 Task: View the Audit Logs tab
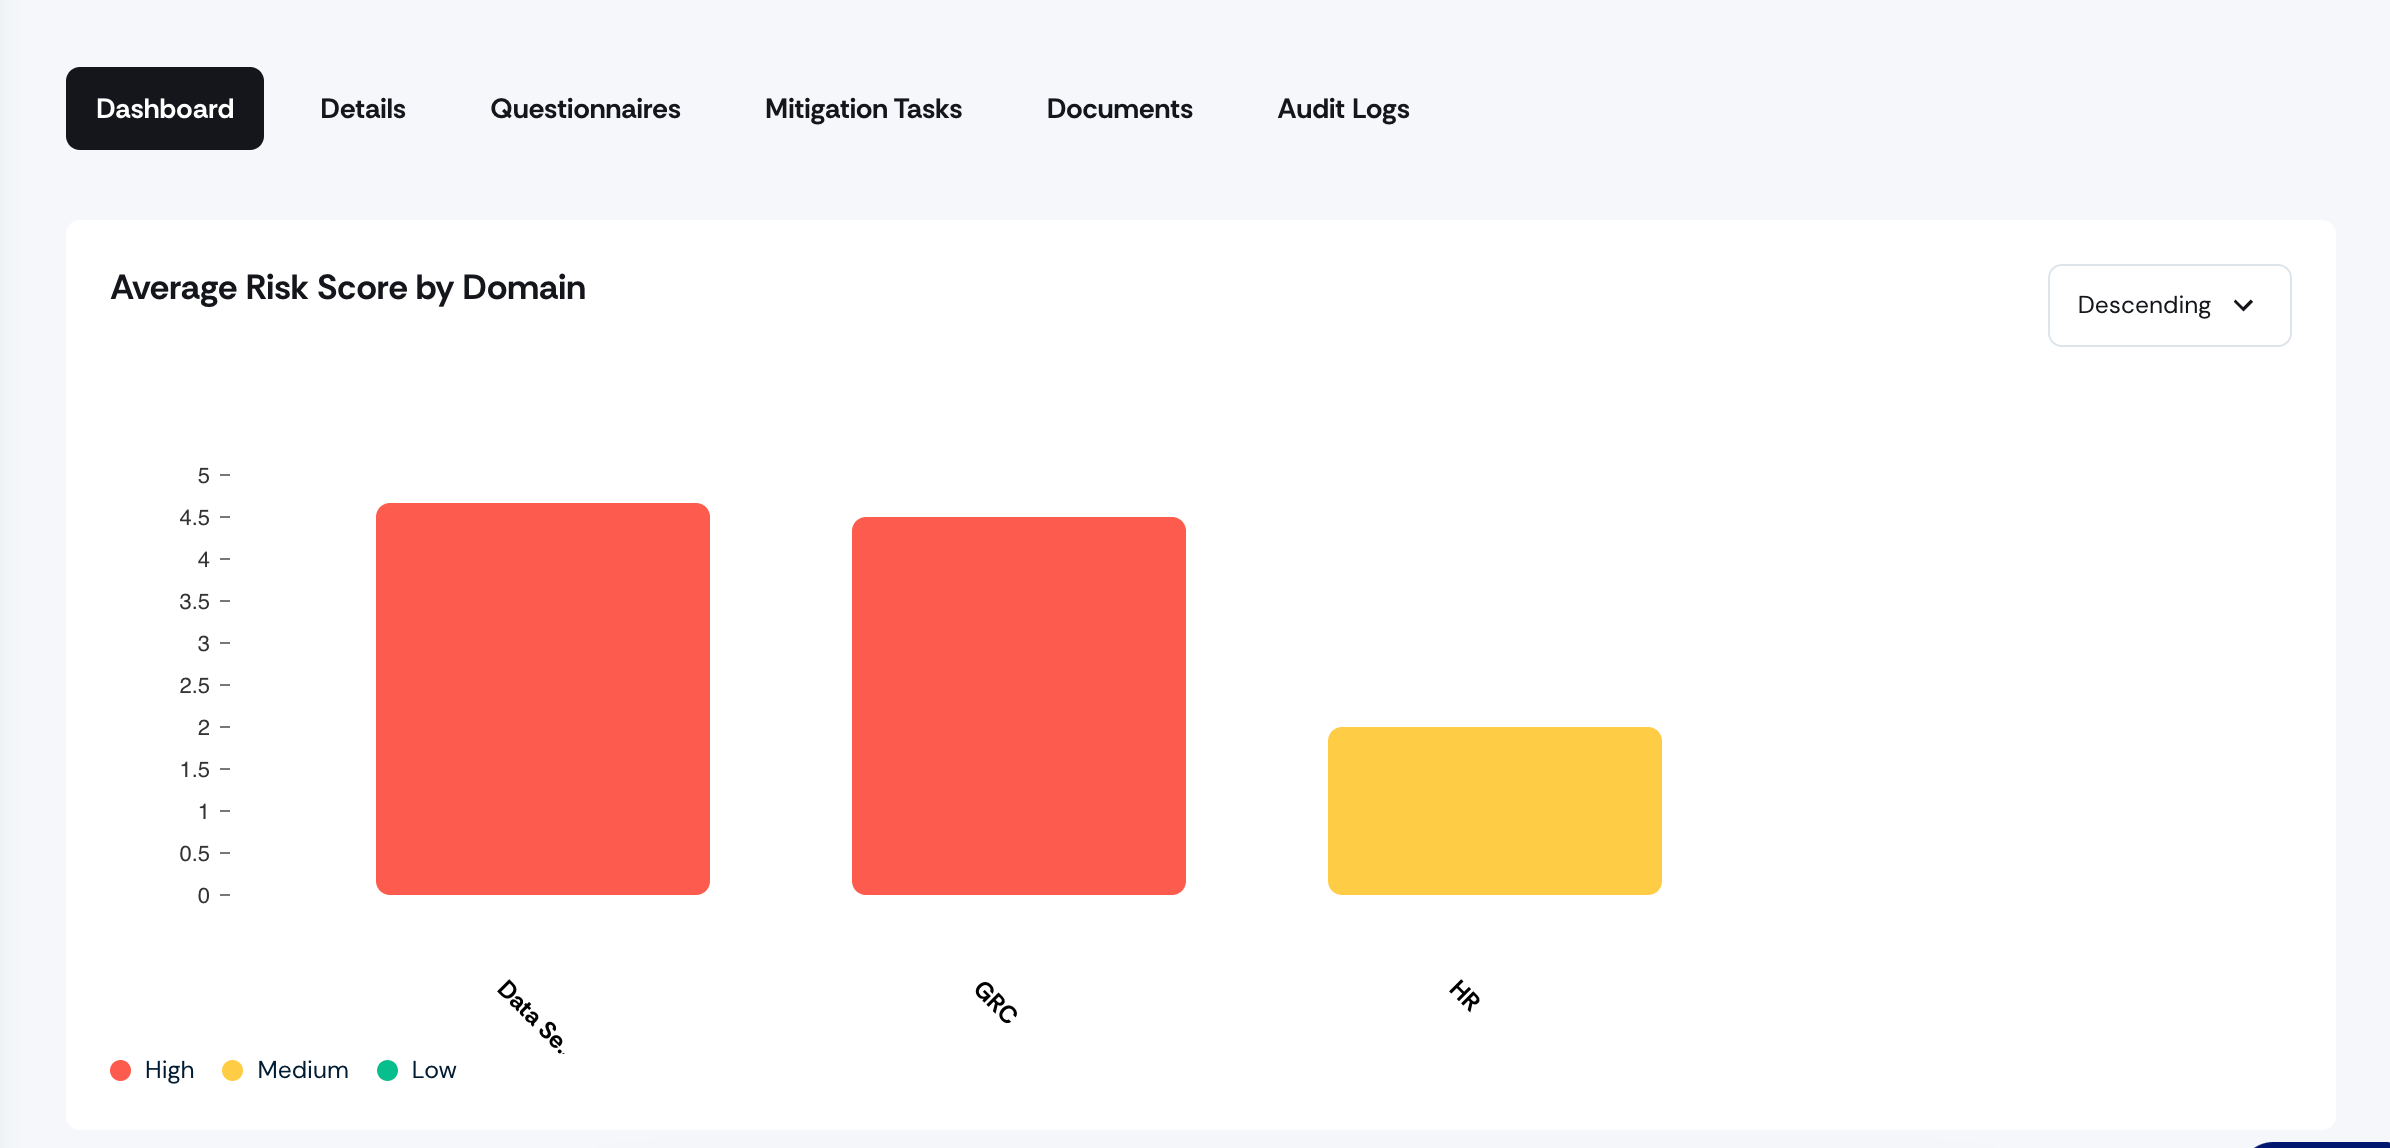click(1343, 108)
